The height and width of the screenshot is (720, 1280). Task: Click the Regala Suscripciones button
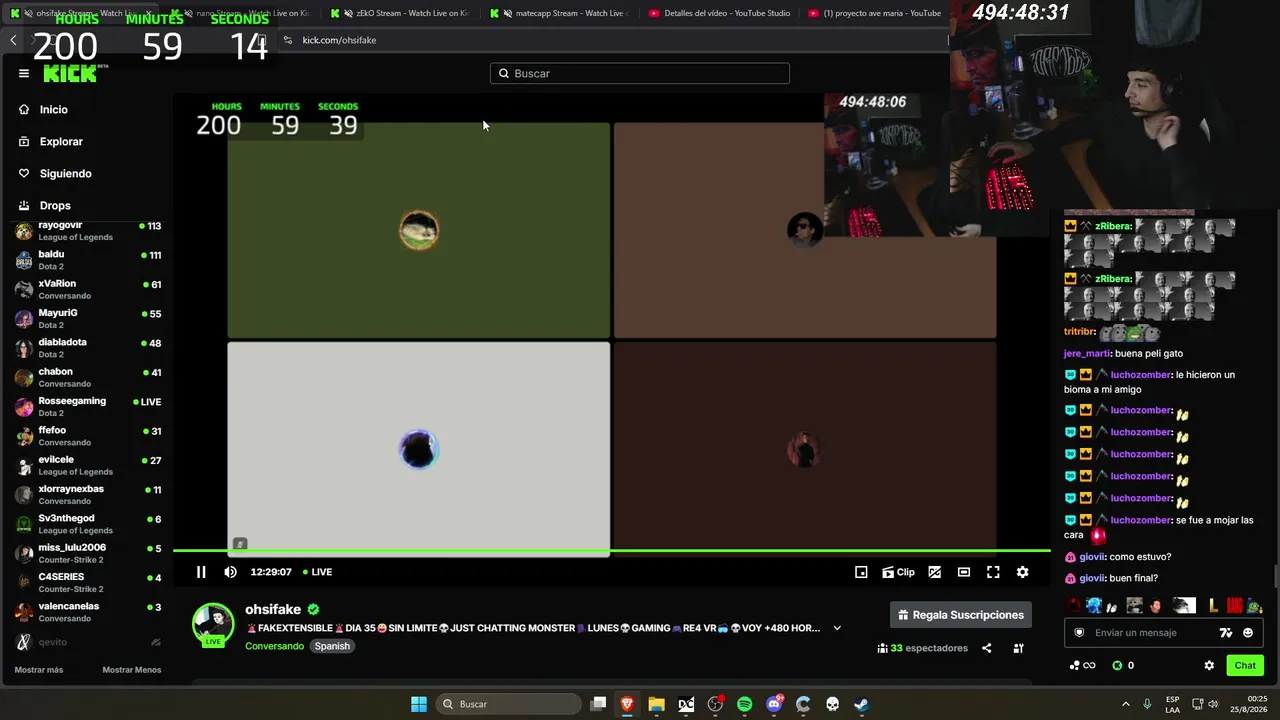[961, 615]
